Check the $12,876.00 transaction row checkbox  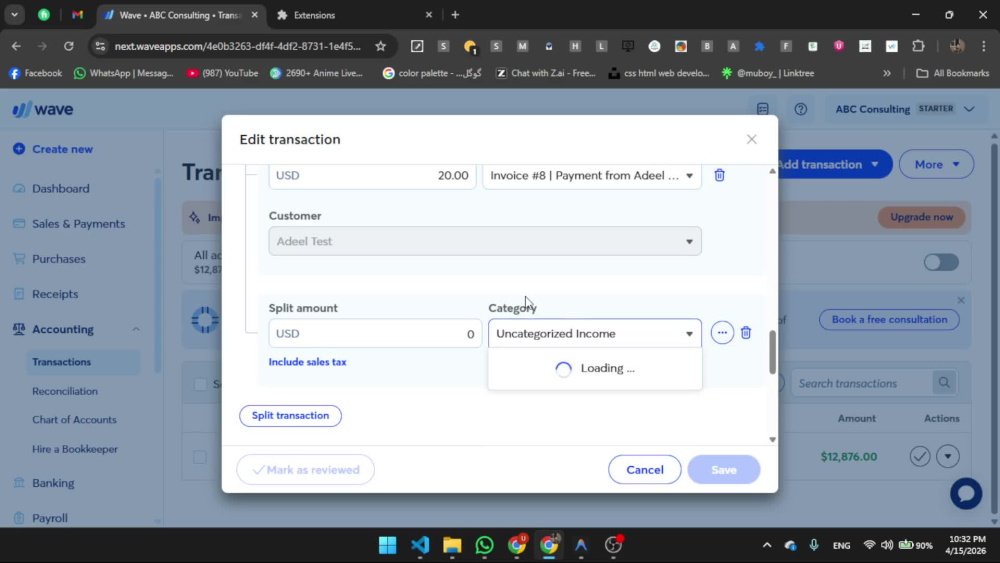point(200,457)
